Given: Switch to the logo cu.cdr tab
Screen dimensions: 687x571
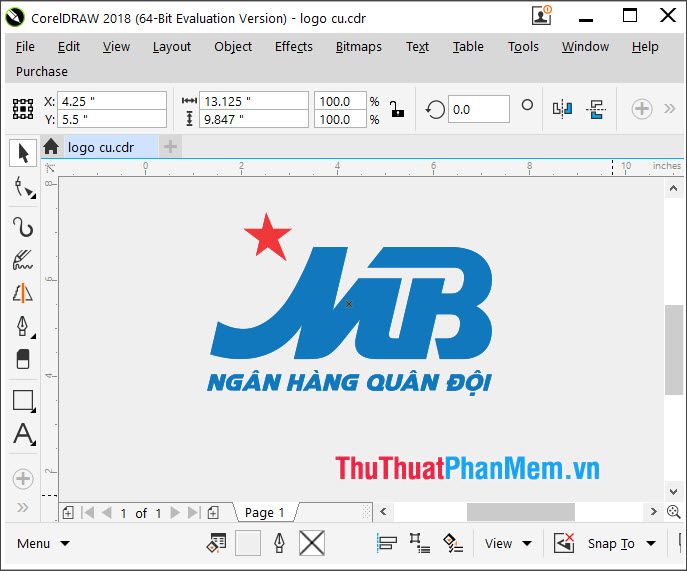Looking at the screenshot, I should click(101, 147).
